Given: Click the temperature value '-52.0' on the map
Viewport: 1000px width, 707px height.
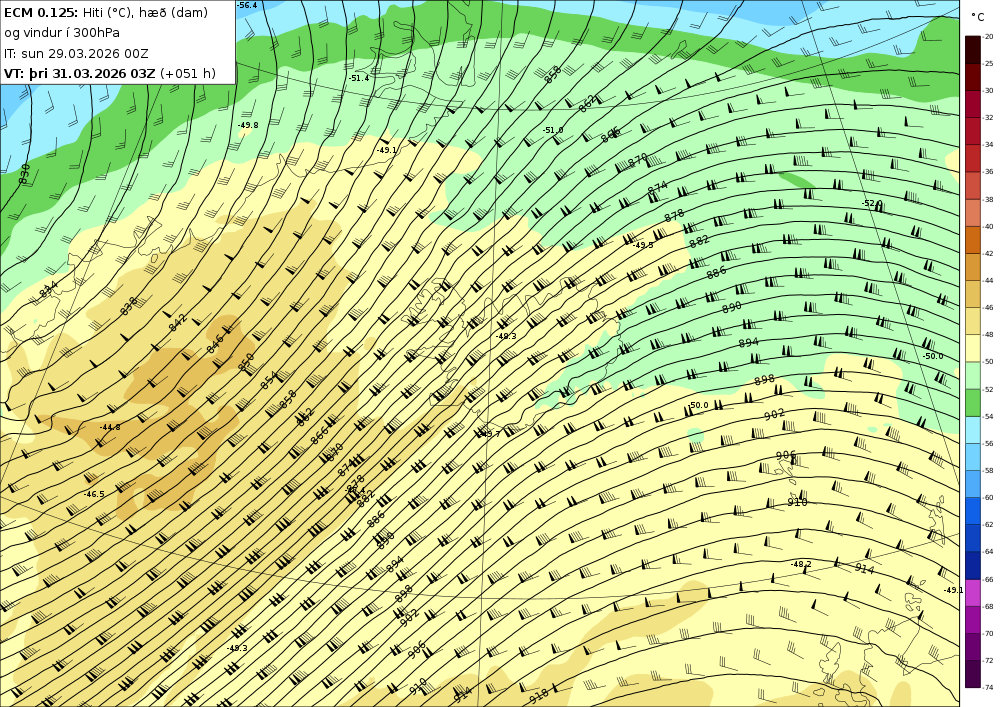Looking at the screenshot, I should [872, 203].
